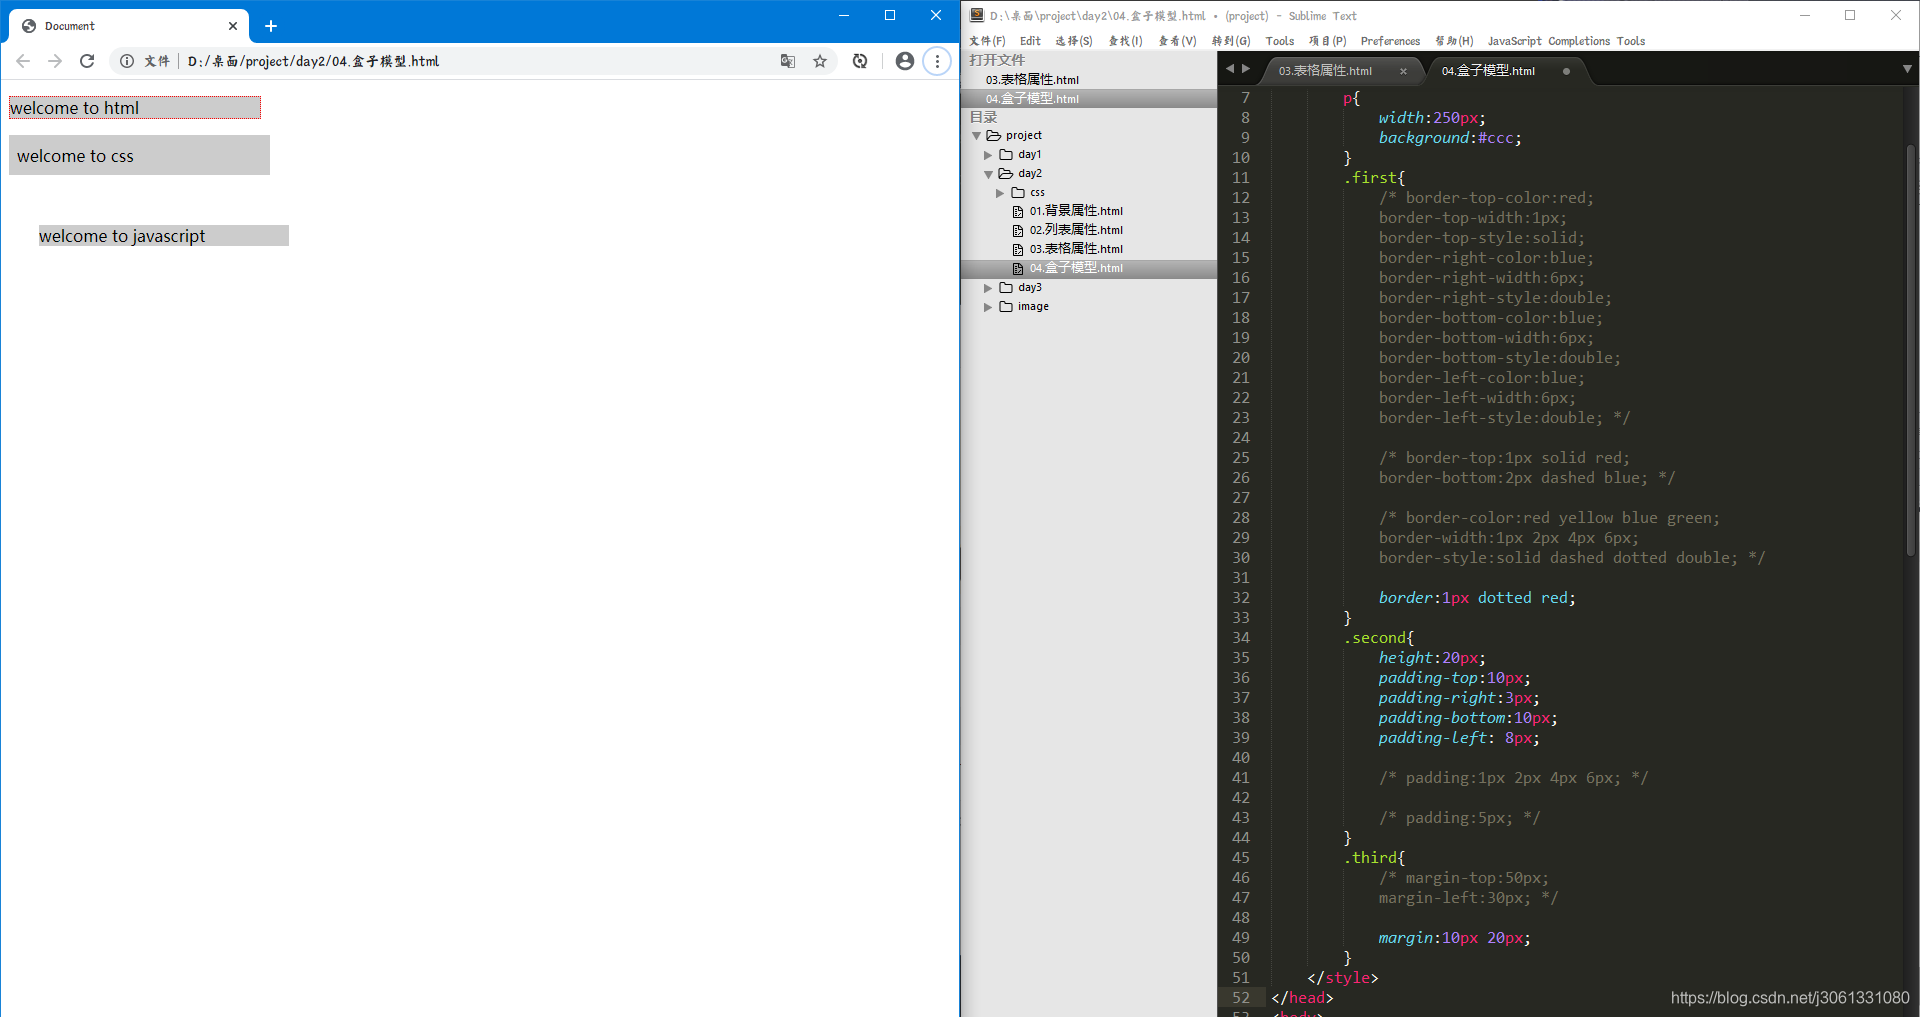This screenshot has height=1017, width=1920.
Task: Click the css folder icon
Action: coord(1018,193)
